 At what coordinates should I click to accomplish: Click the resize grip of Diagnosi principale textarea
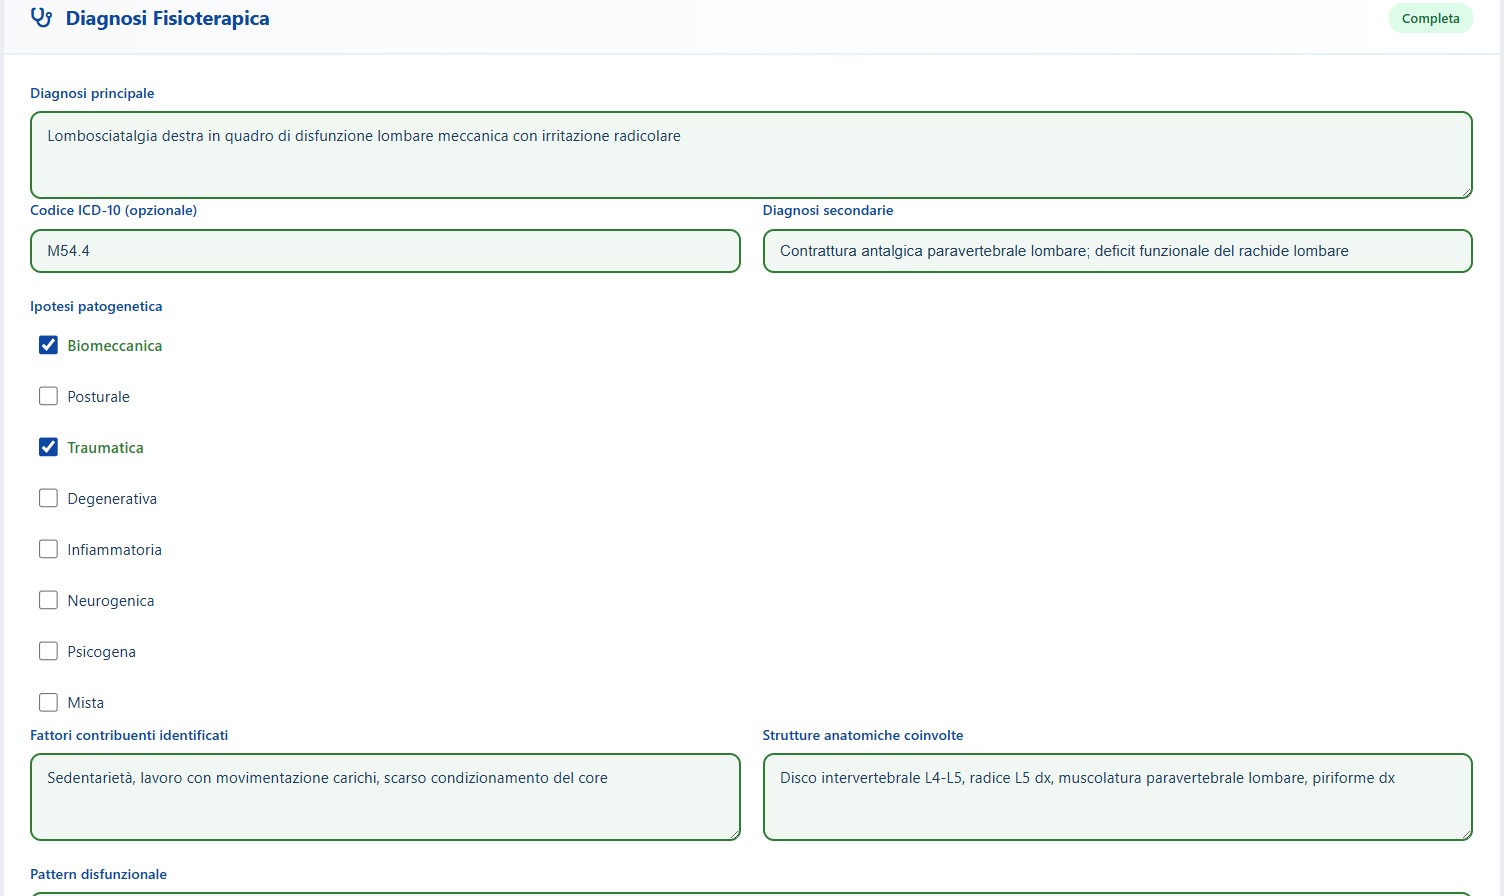1466,192
